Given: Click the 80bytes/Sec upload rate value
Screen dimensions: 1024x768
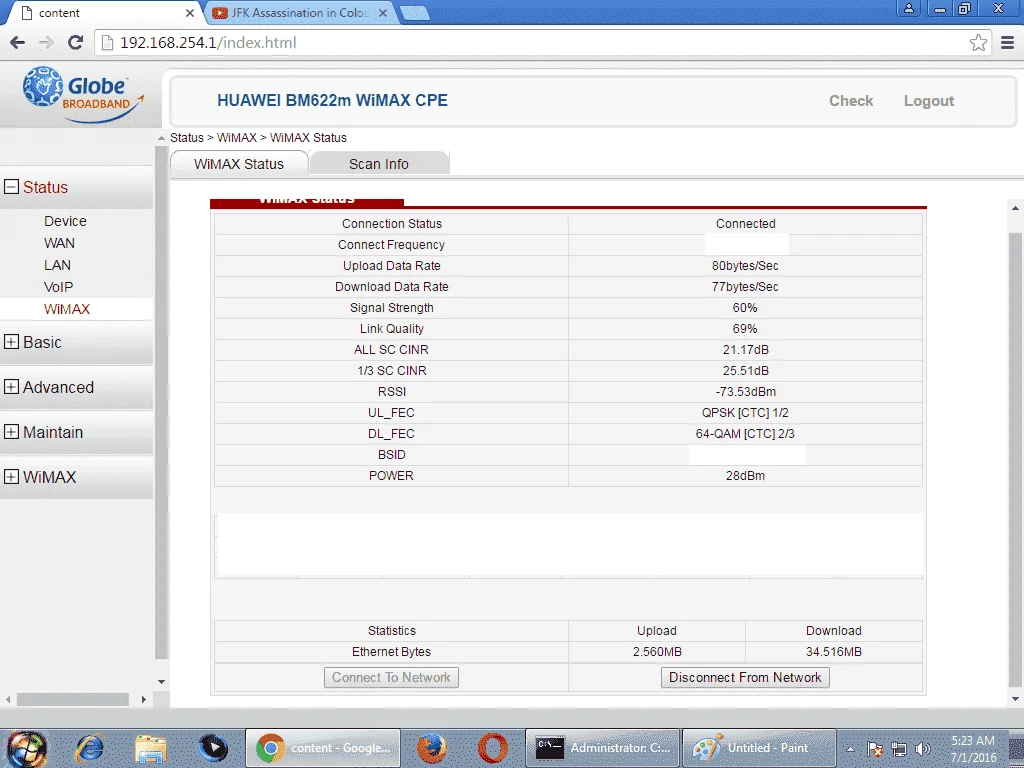Looking at the screenshot, I should click(745, 266).
